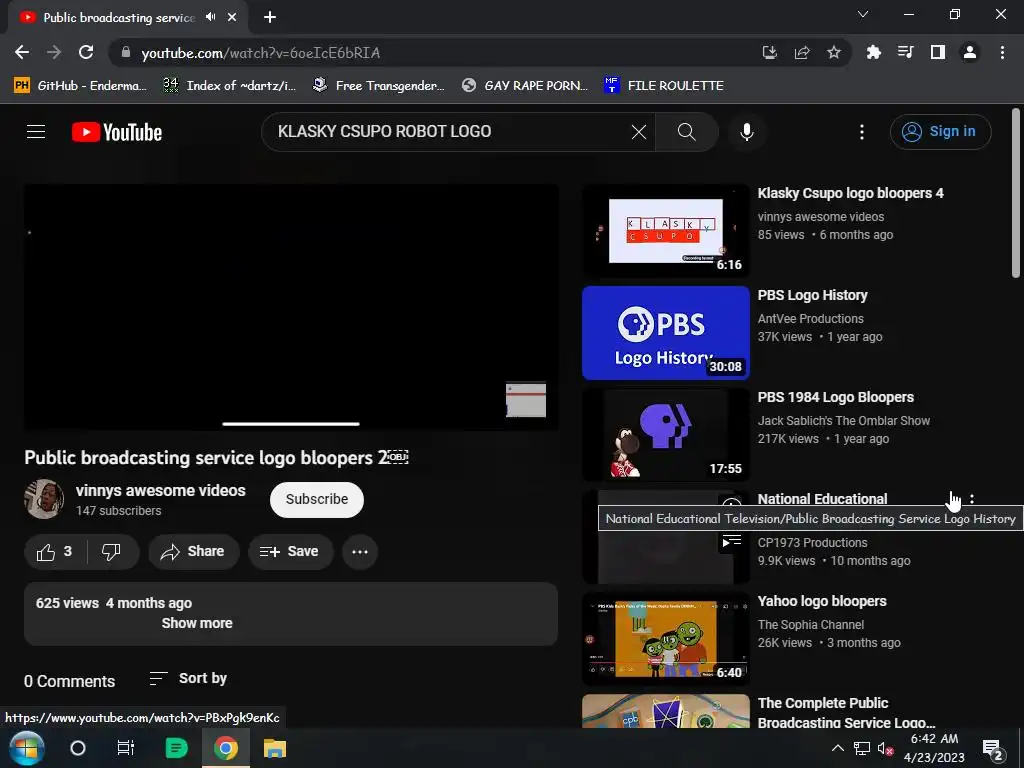
Task: Start voice search with the microphone
Action: click(746, 132)
